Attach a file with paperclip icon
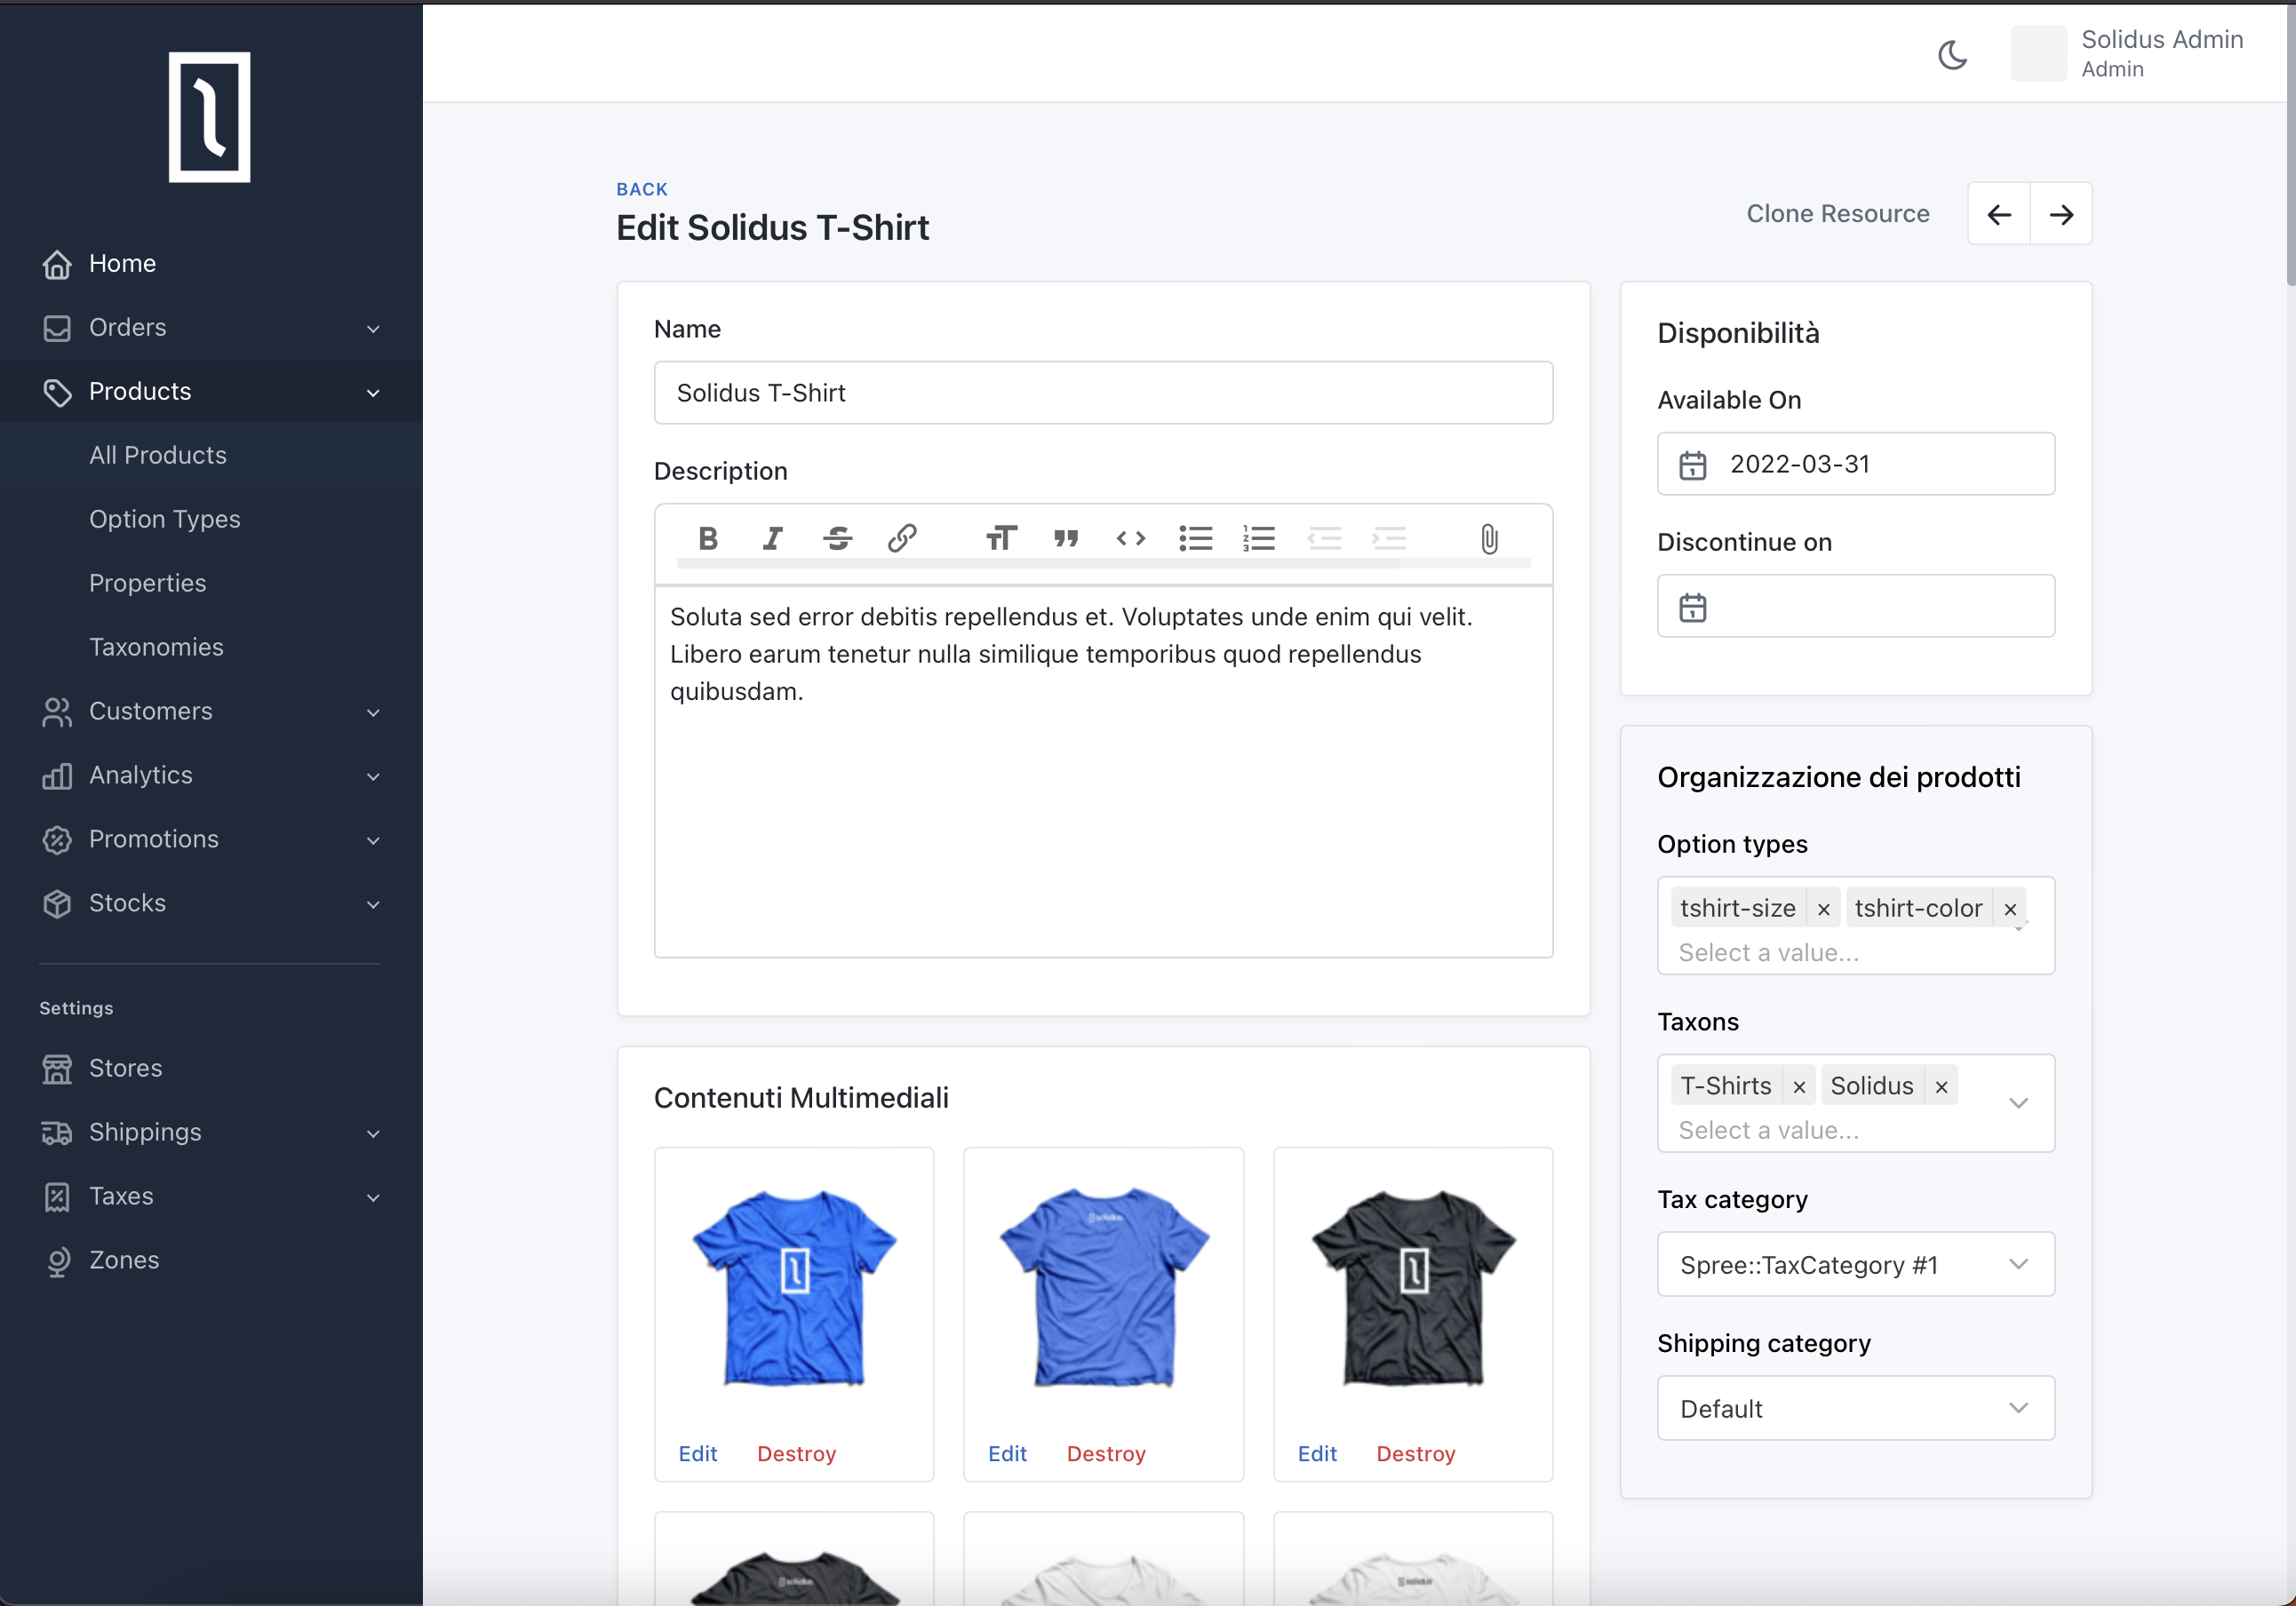This screenshot has width=2296, height=1606. (1489, 539)
